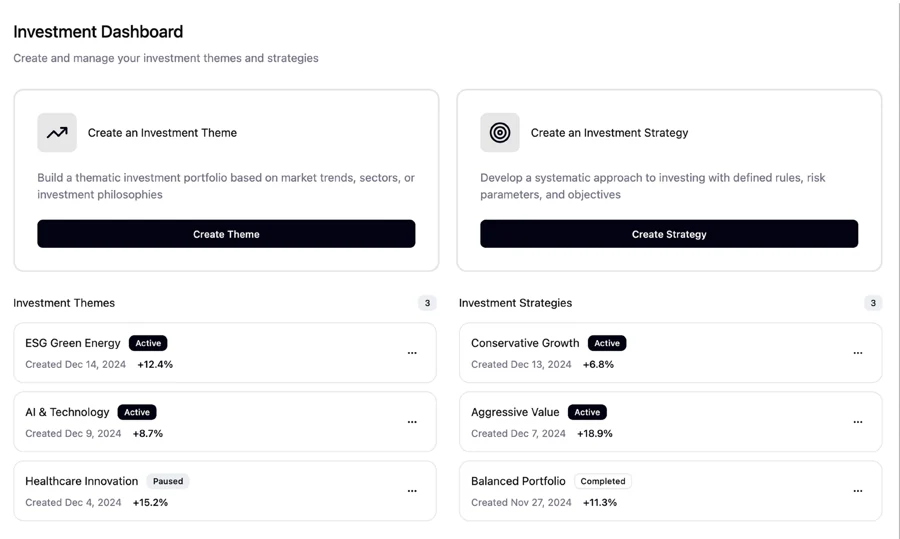Open more options for Balanced Portfolio
The height and width of the screenshot is (539, 900).
coord(858,491)
